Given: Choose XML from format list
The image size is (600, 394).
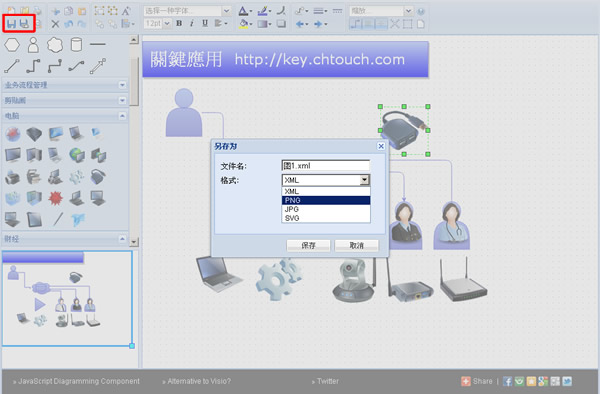Looking at the screenshot, I should point(326,191).
